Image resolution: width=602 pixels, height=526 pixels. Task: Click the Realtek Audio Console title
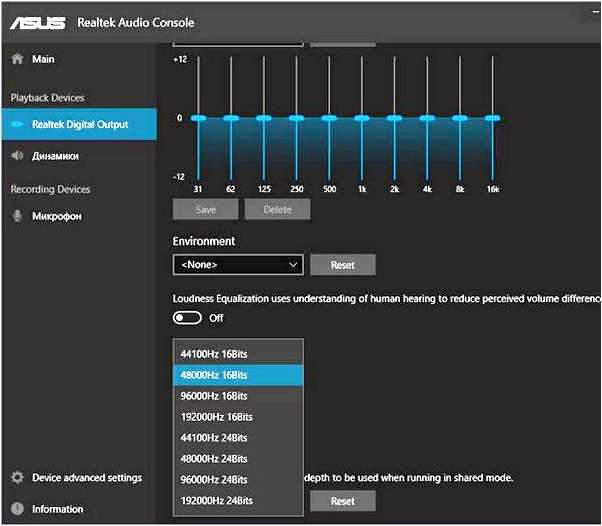(x=136, y=22)
